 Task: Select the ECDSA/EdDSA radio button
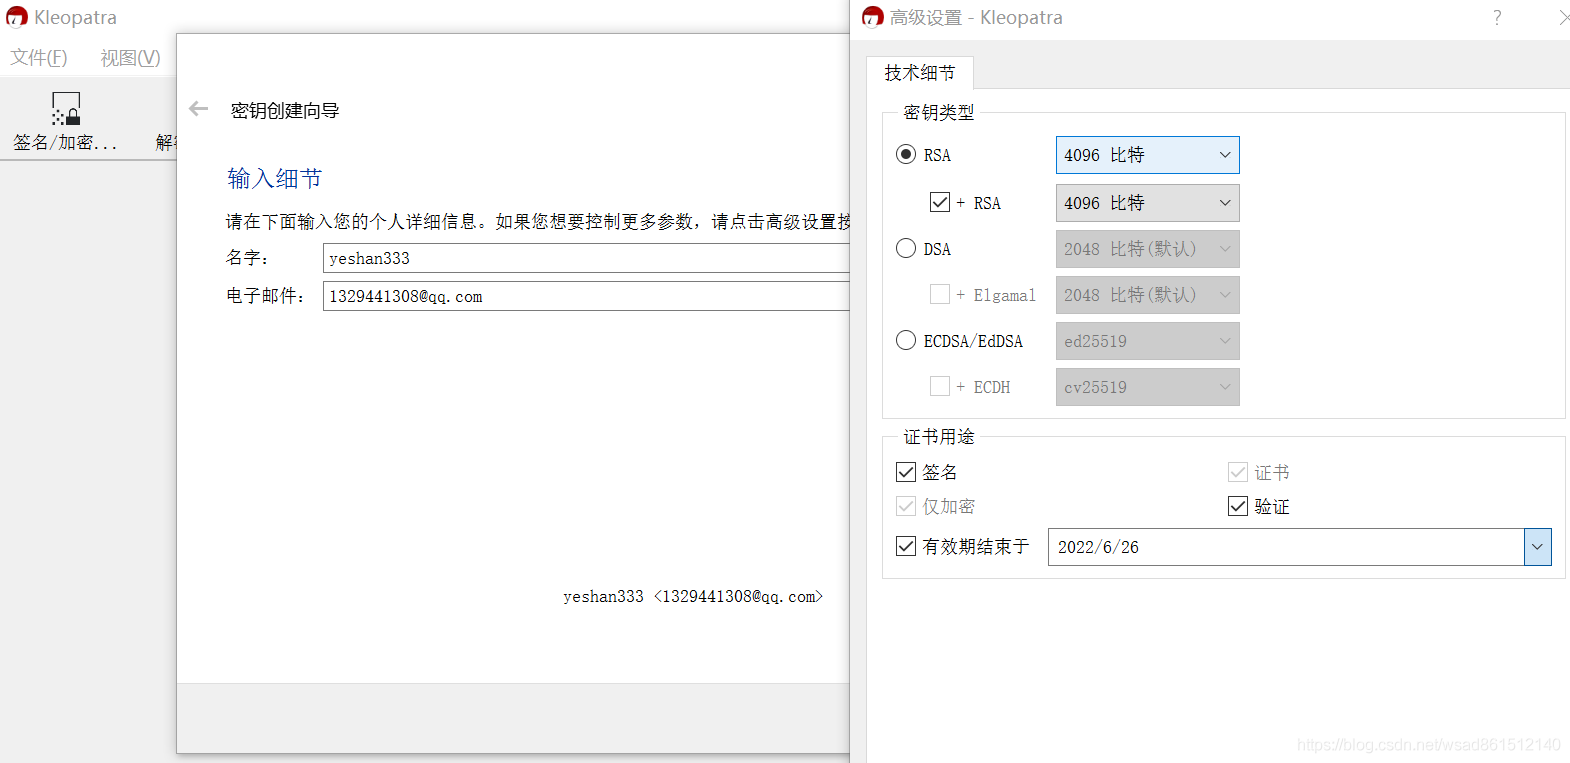(x=906, y=340)
